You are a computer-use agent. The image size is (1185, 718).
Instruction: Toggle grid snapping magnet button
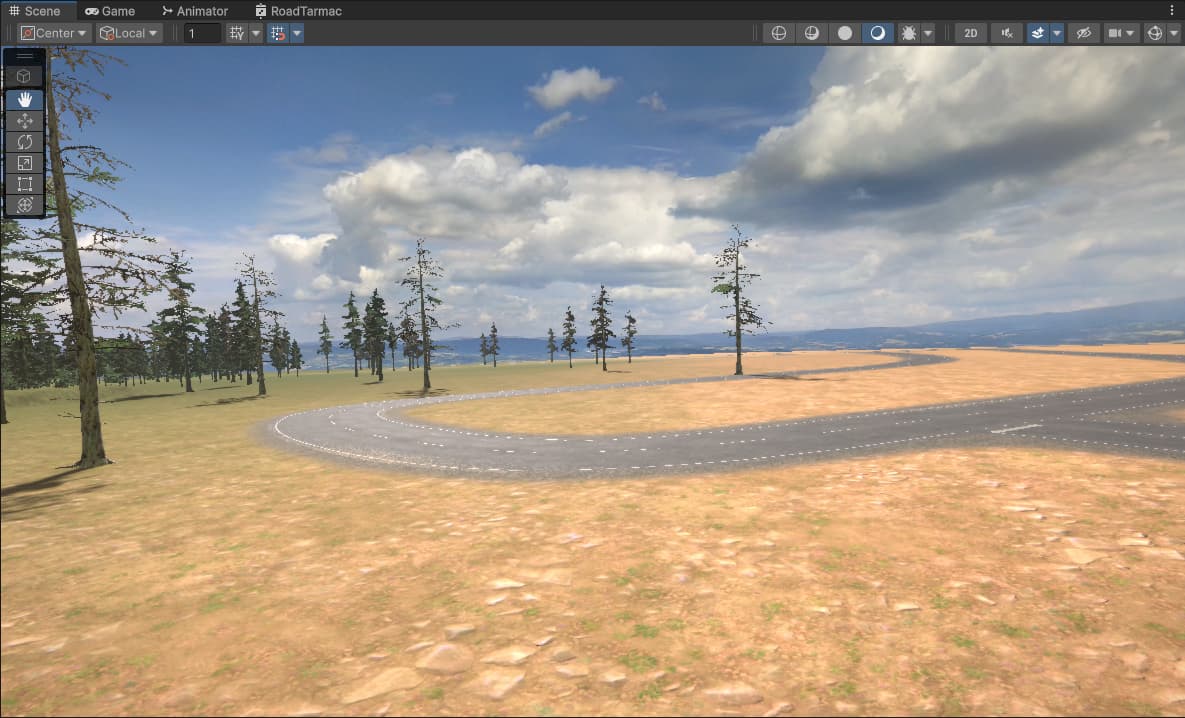pos(278,33)
